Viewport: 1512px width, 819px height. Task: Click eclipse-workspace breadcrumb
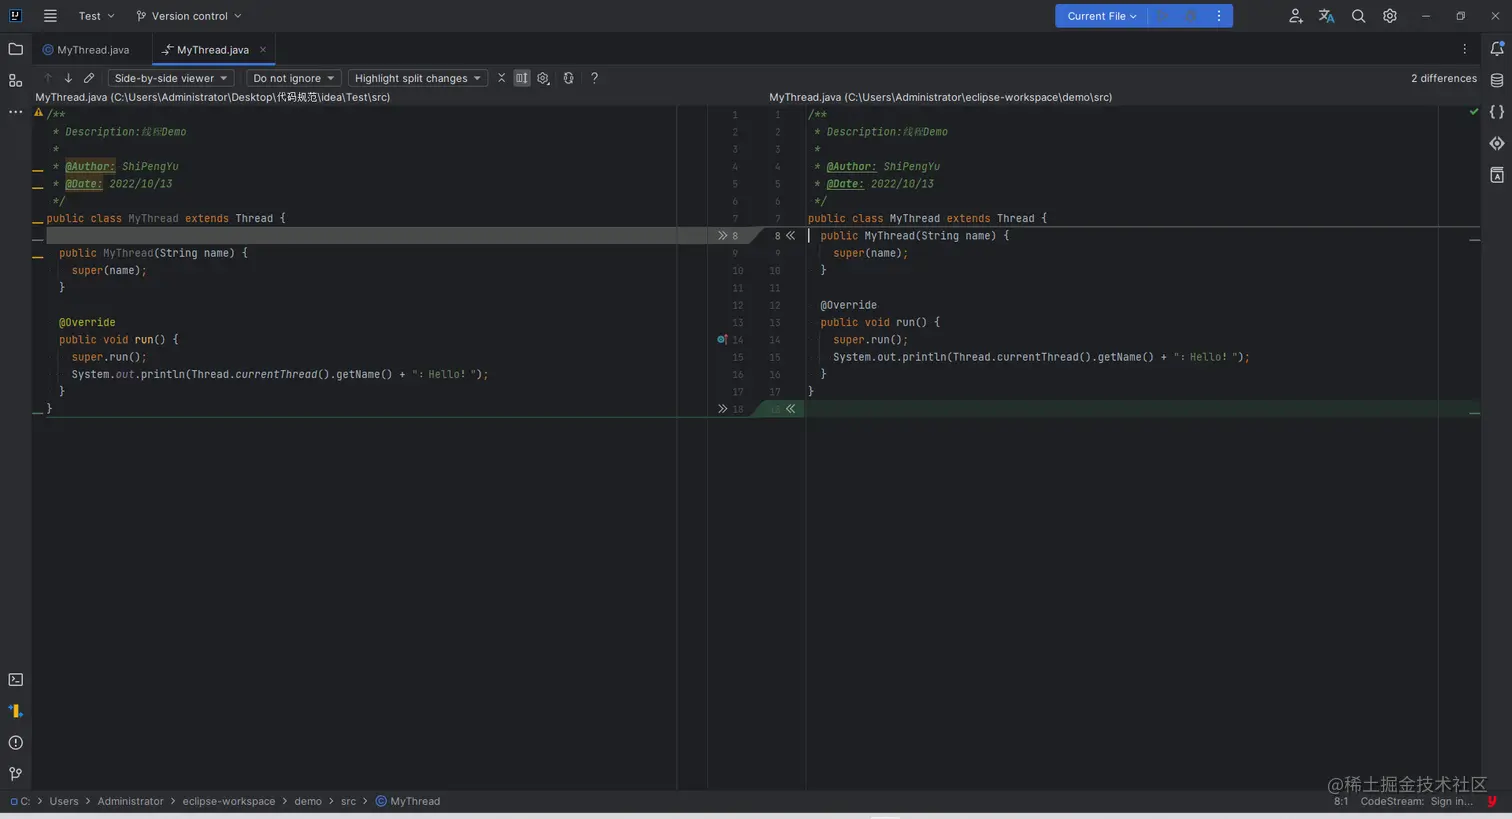click(229, 801)
